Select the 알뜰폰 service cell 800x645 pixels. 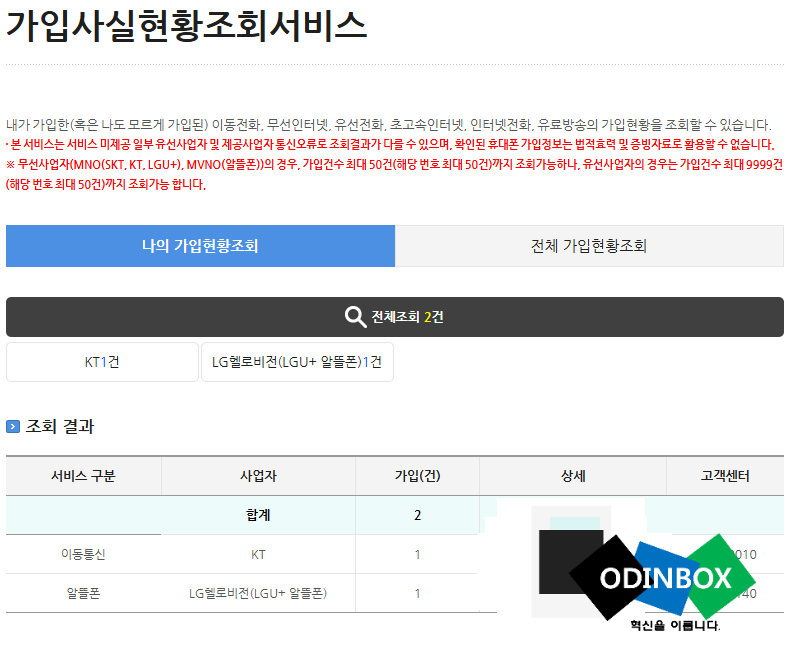click(x=84, y=593)
